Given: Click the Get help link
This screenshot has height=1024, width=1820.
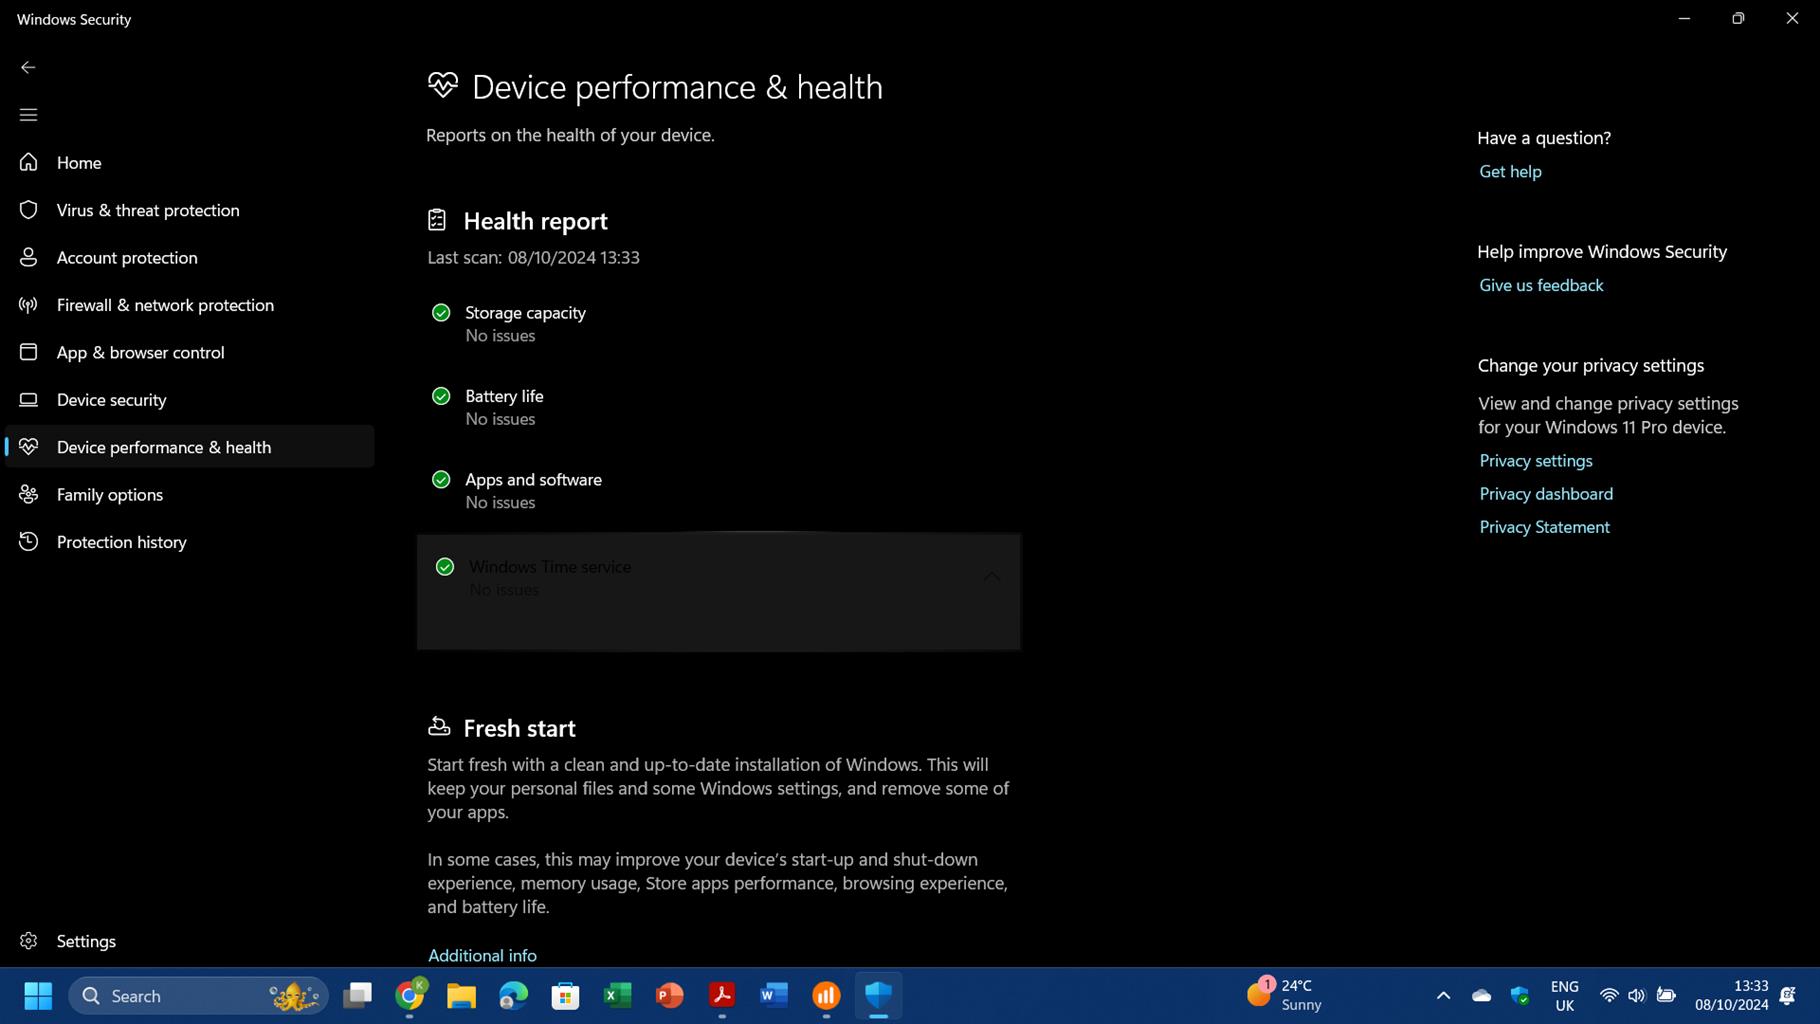Looking at the screenshot, I should click(1510, 172).
